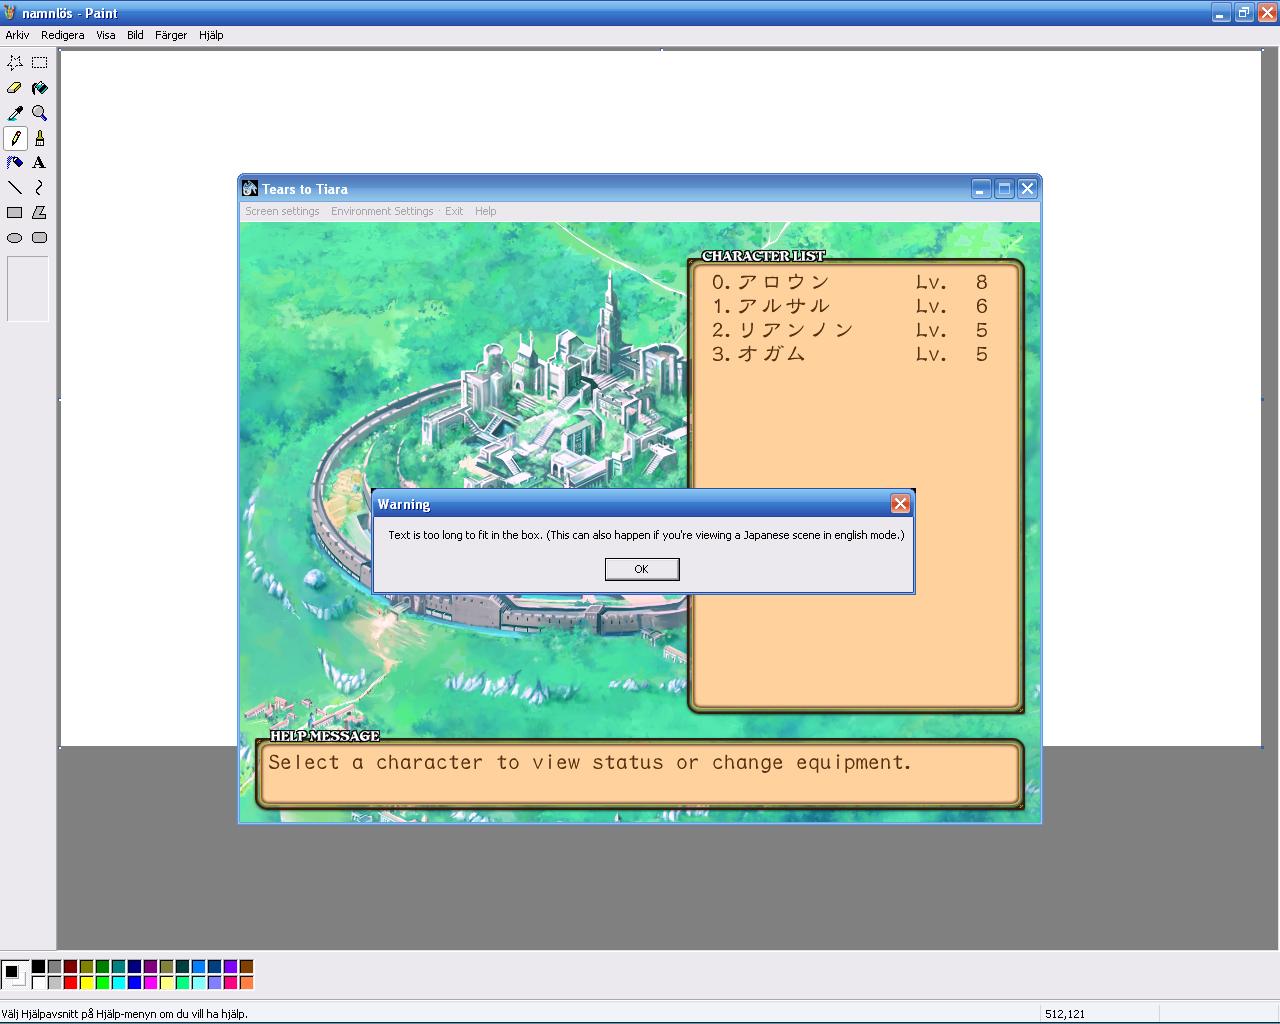Open the Färger menu
The image size is (1280, 1024).
tap(171, 35)
